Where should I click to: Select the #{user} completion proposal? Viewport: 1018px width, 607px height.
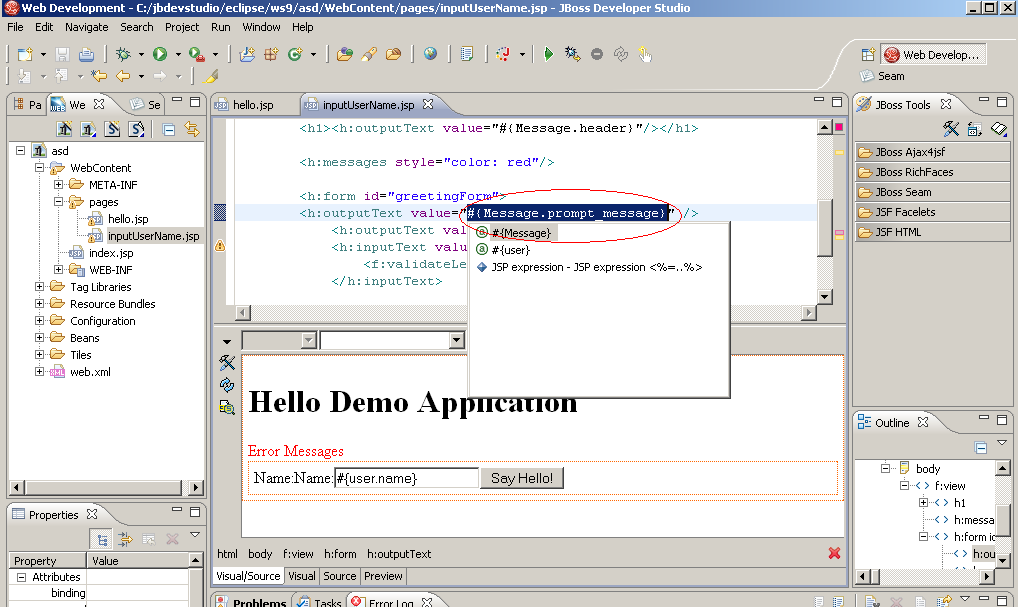(x=510, y=250)
